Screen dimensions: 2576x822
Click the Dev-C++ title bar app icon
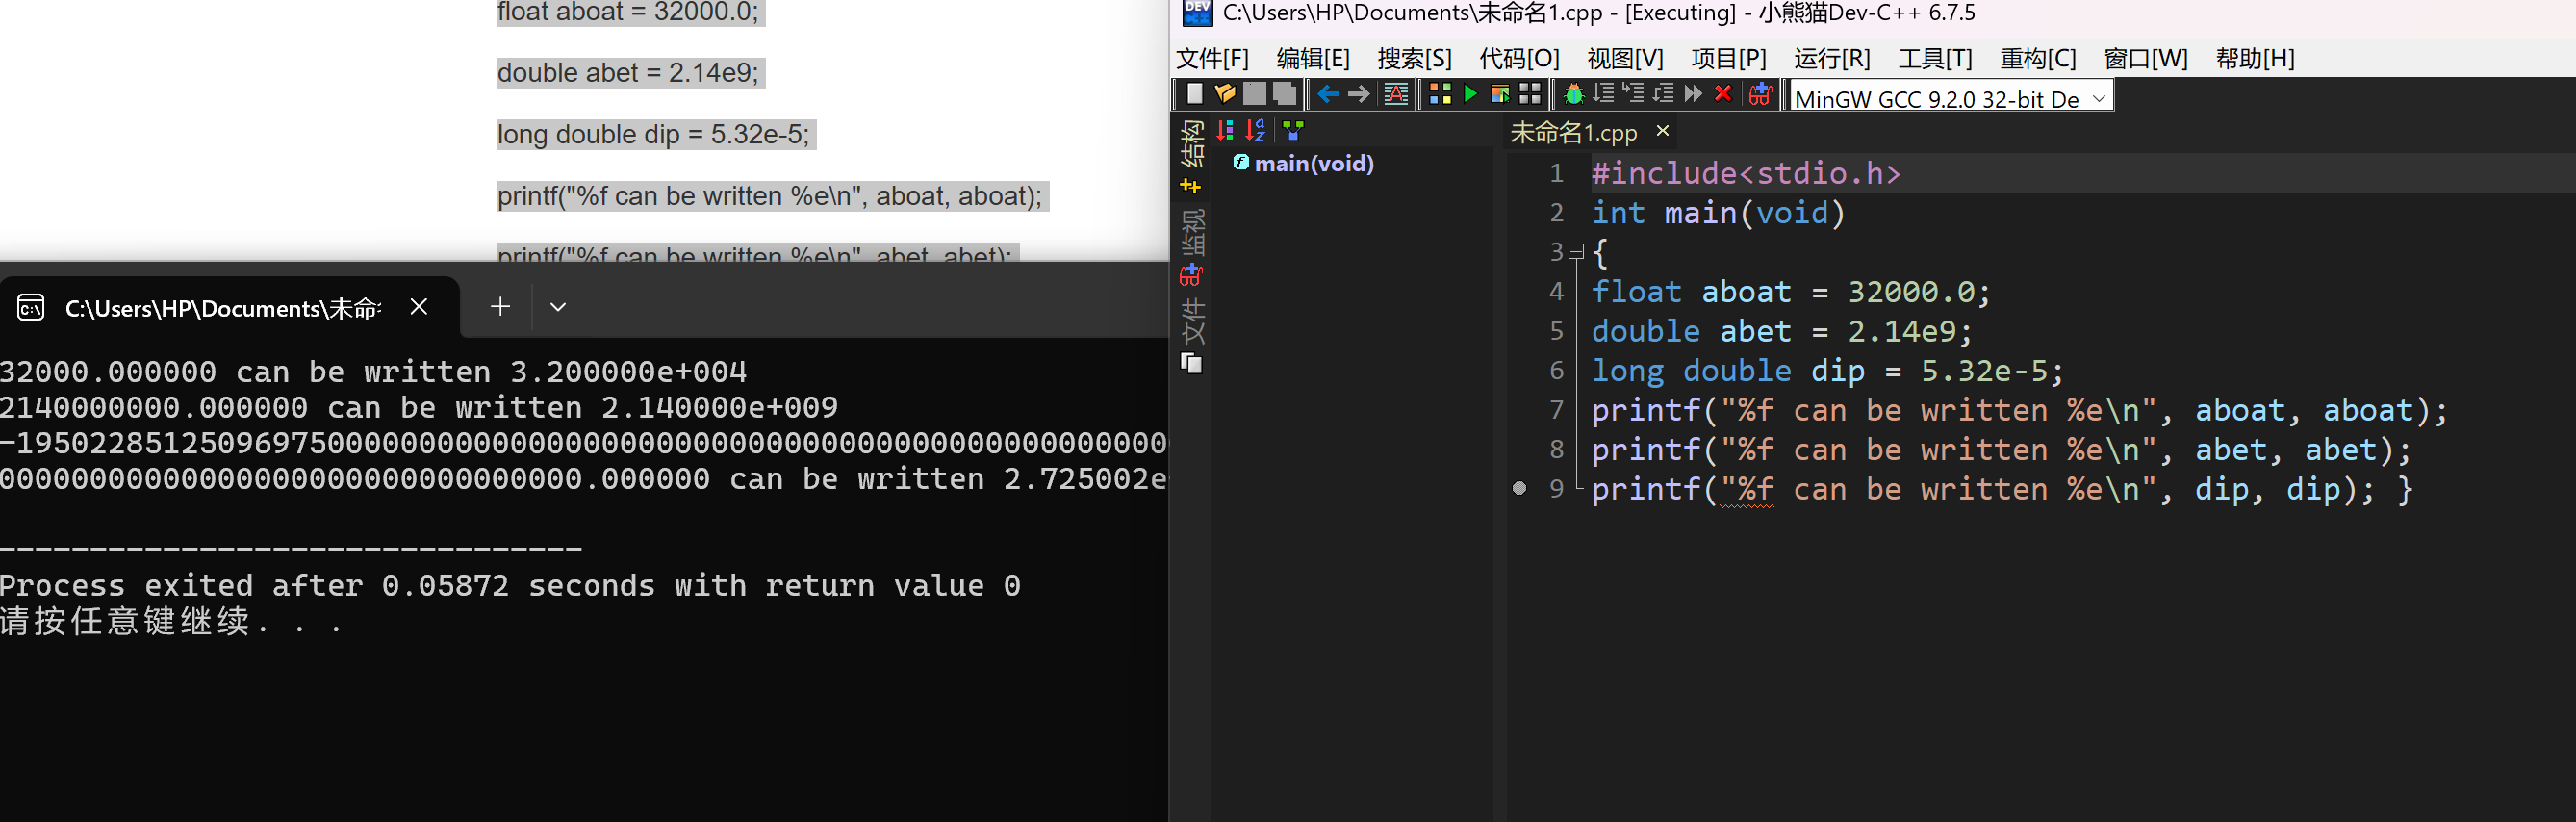[x=1196, y=13]
